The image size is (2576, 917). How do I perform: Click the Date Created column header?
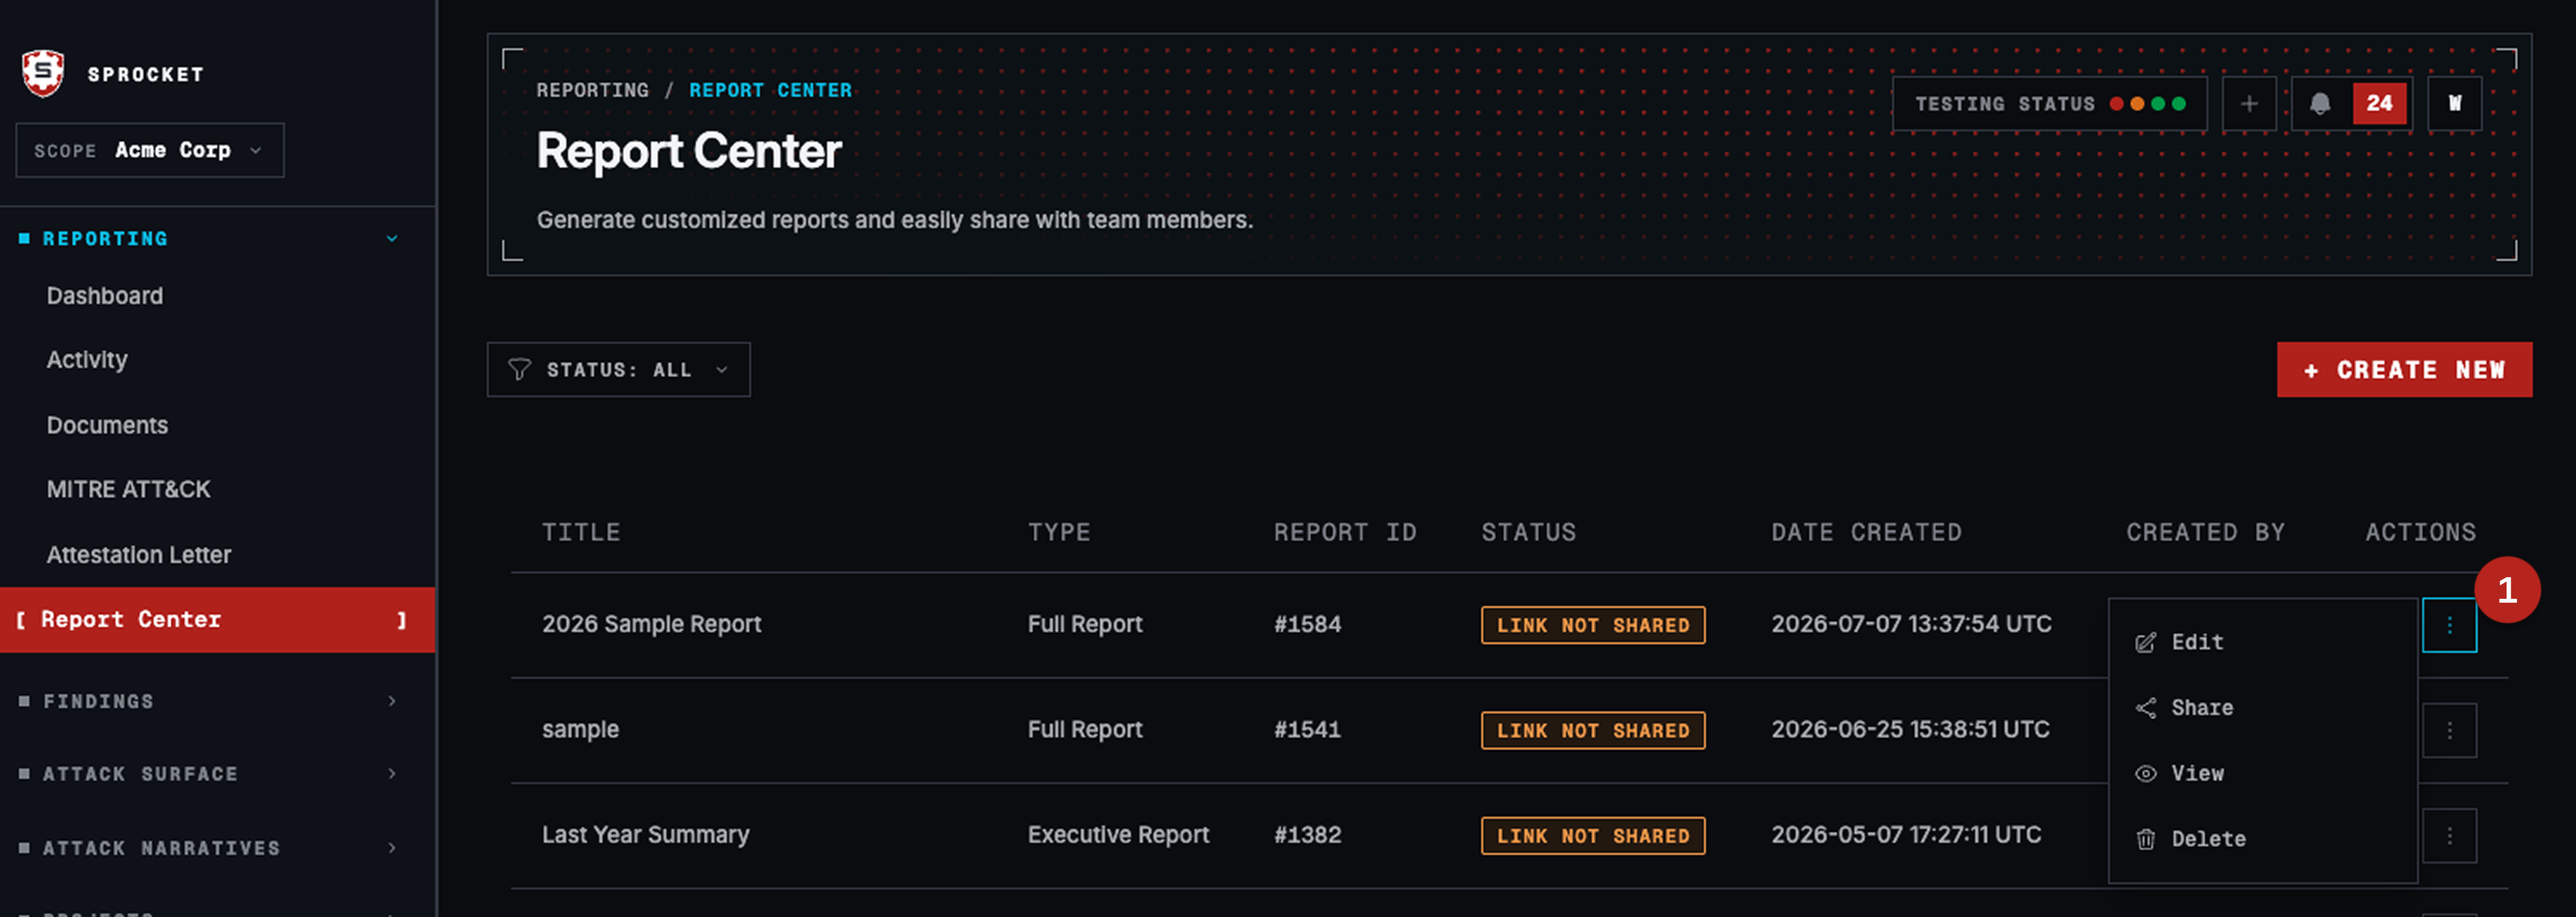pos(1866,532)
